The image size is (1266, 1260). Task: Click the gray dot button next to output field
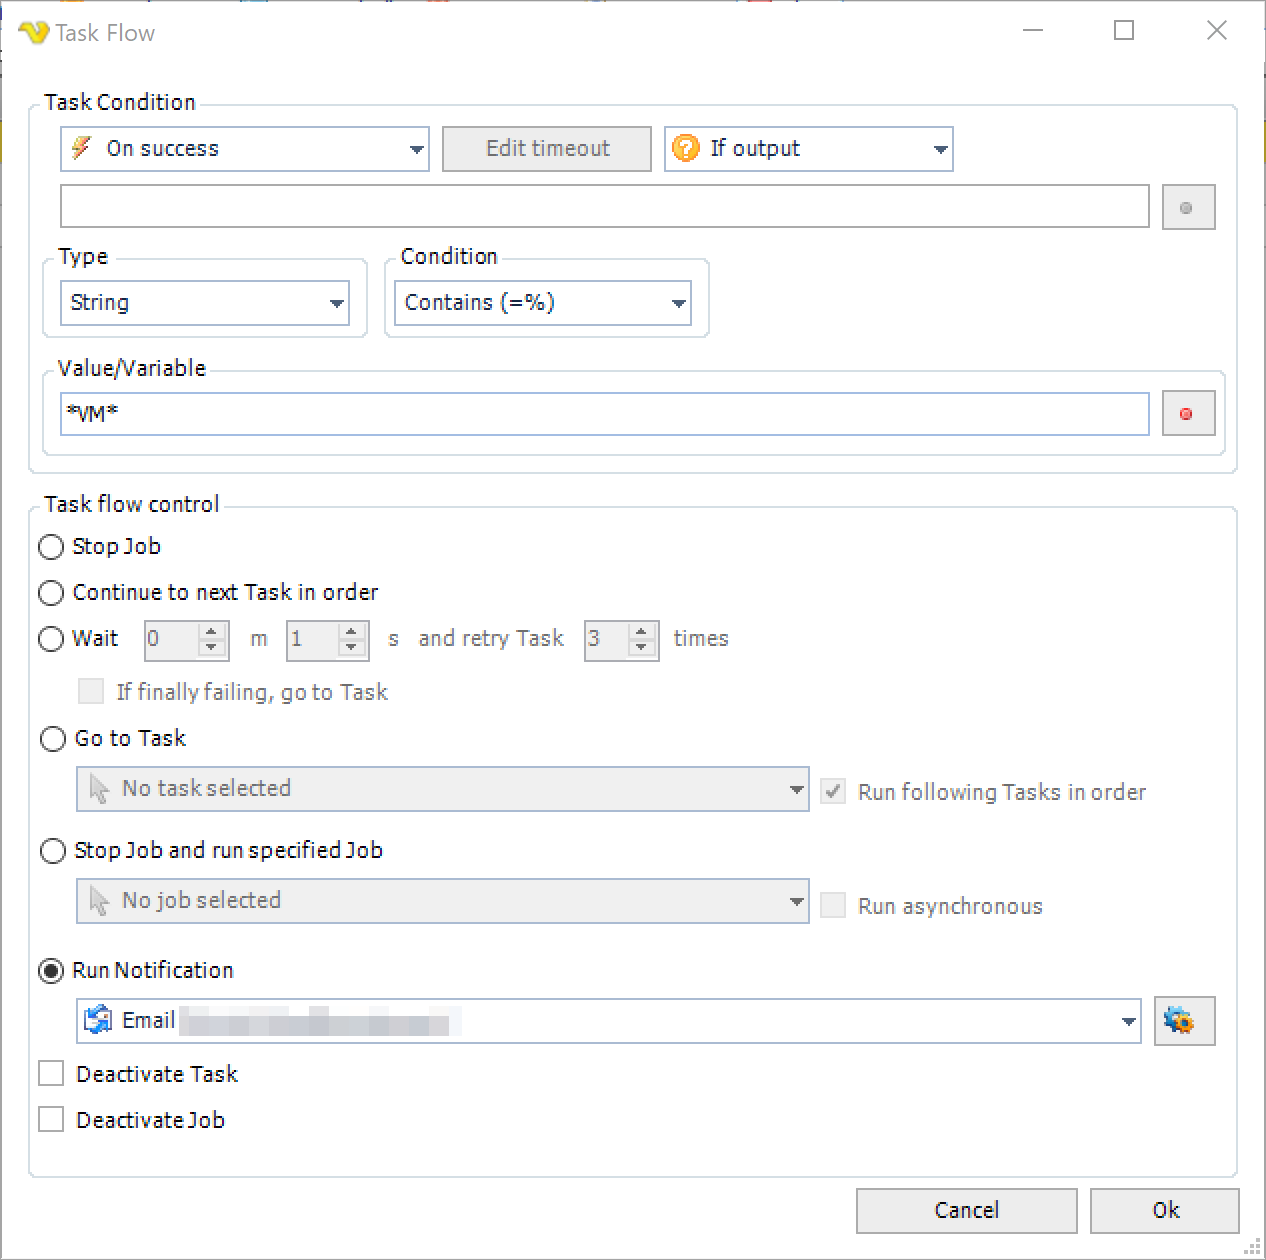tap(1188, 208)
